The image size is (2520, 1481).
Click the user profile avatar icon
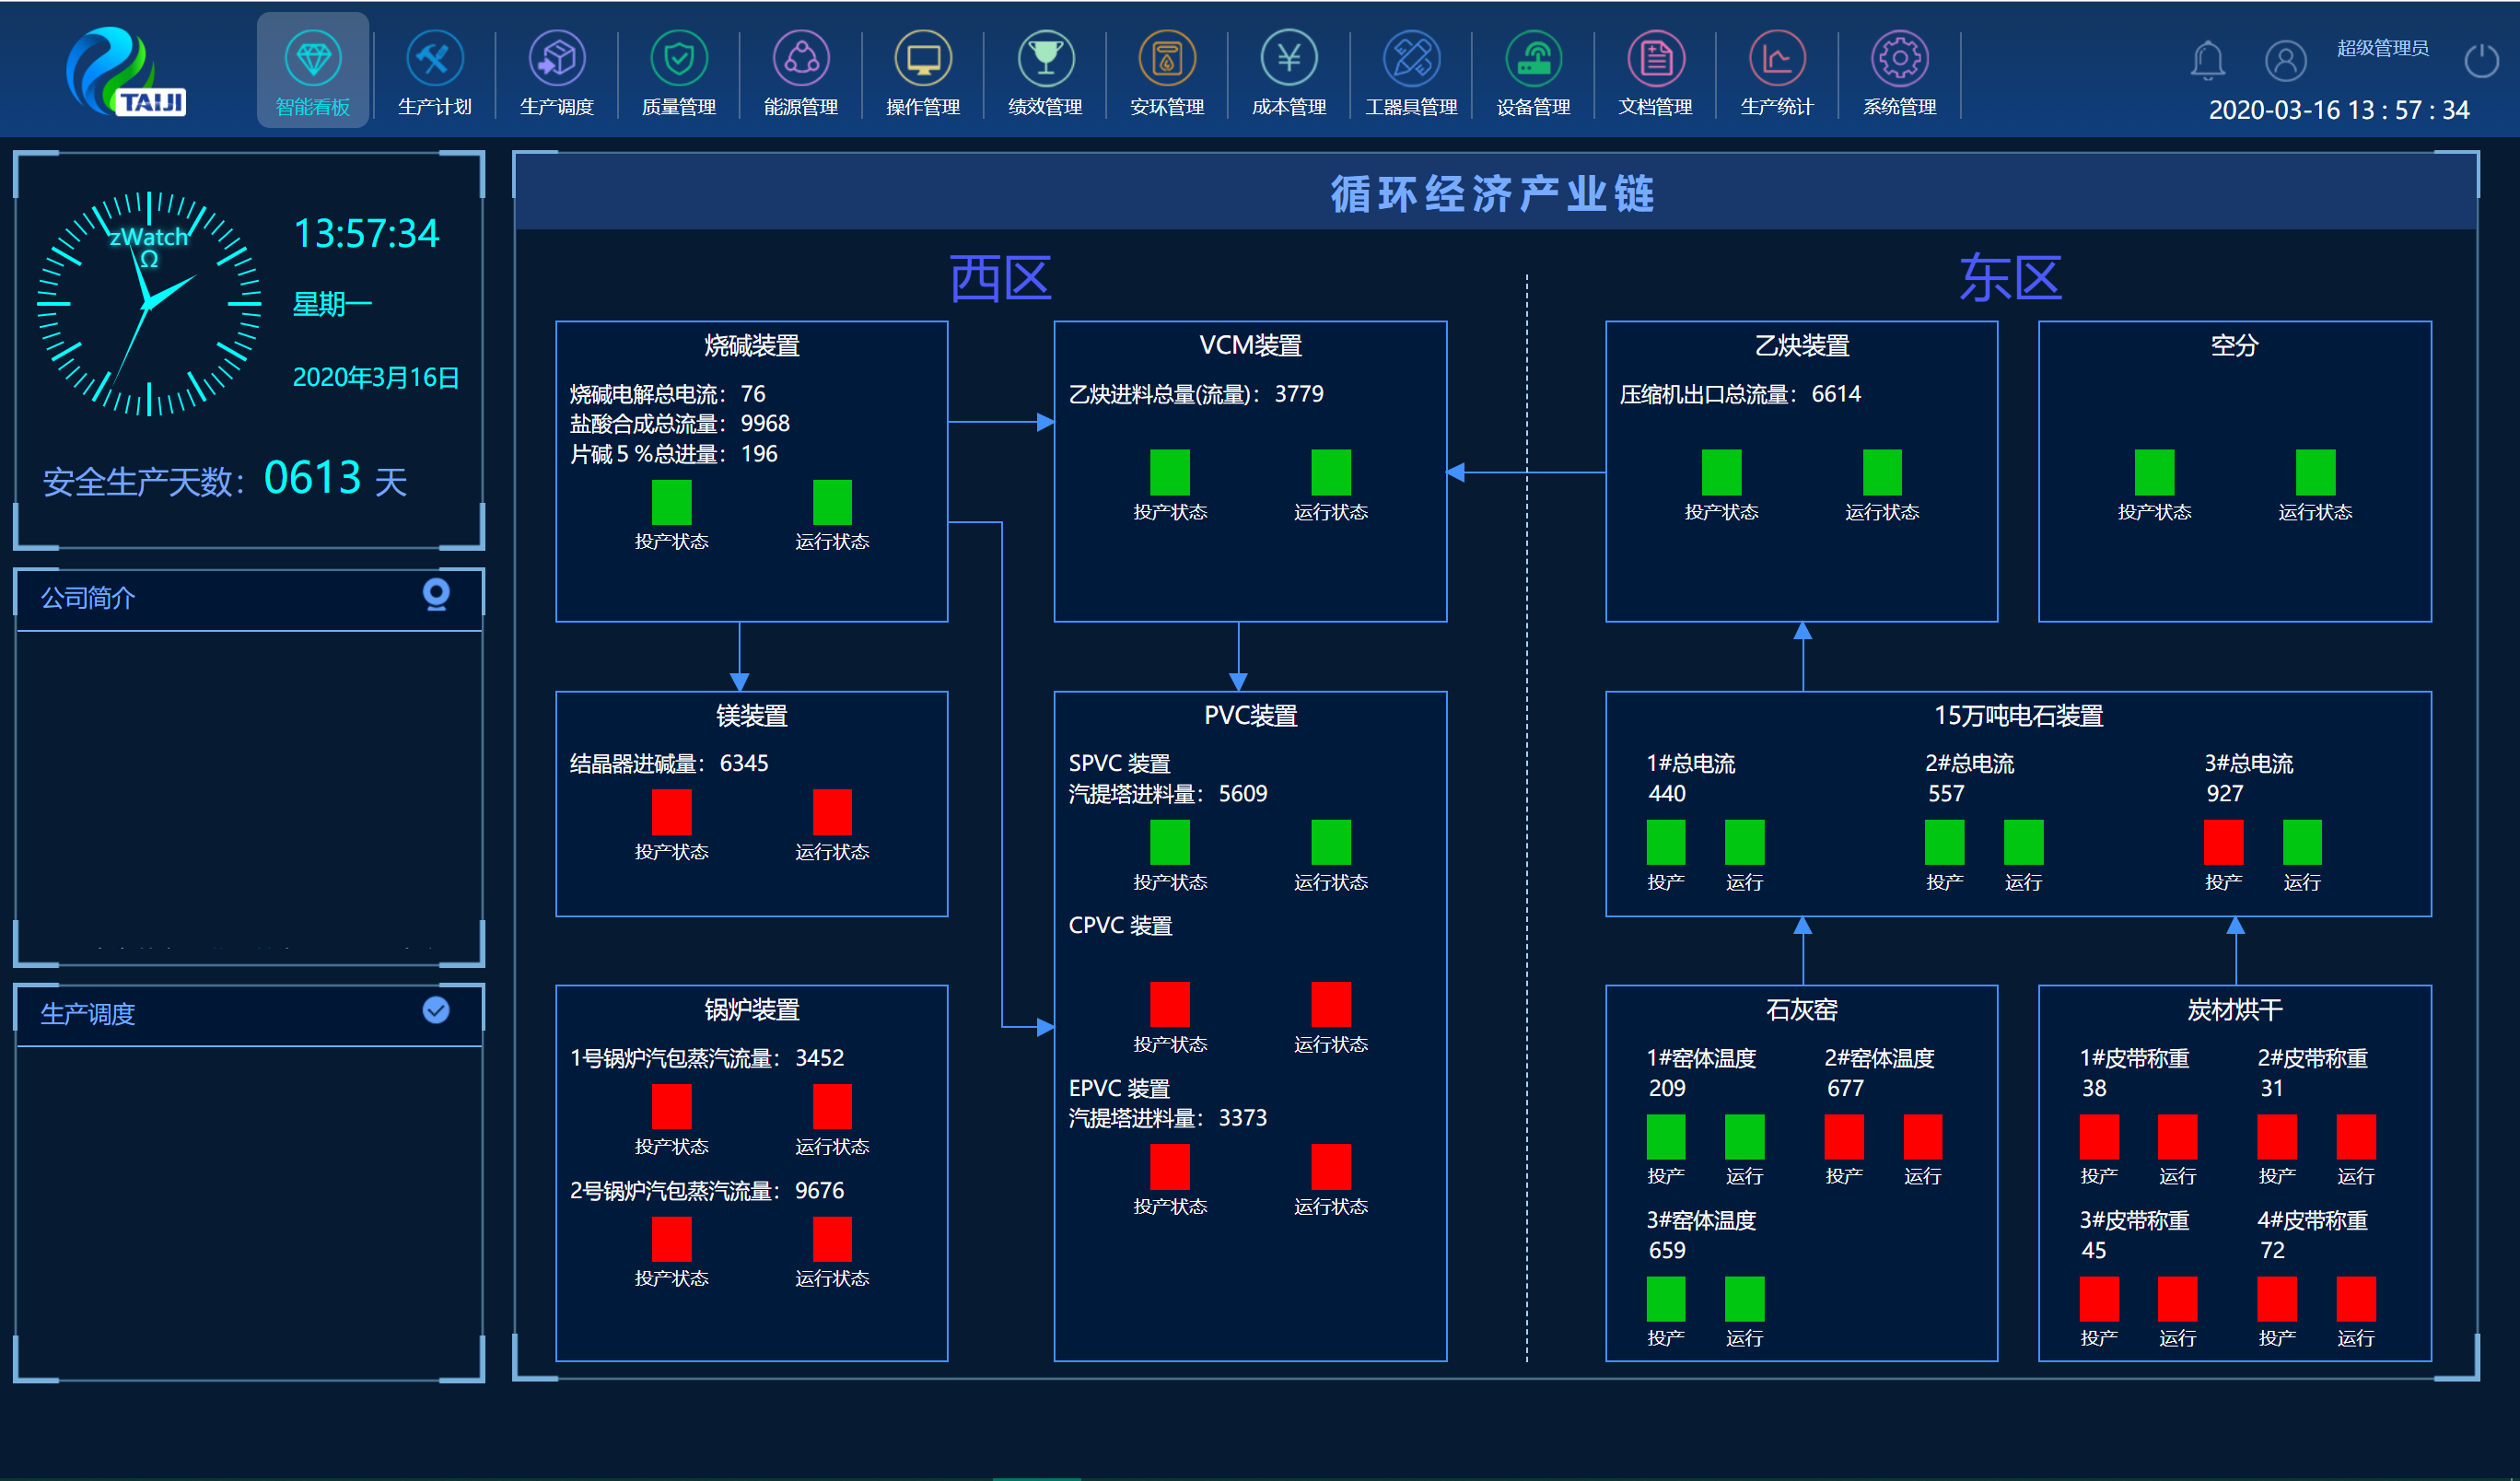pos(2285,61)
